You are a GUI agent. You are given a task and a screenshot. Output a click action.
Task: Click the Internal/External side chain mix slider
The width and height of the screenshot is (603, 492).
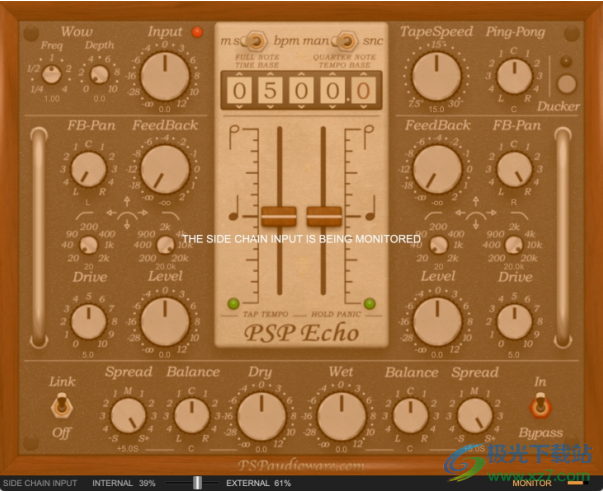coord(198,483)
